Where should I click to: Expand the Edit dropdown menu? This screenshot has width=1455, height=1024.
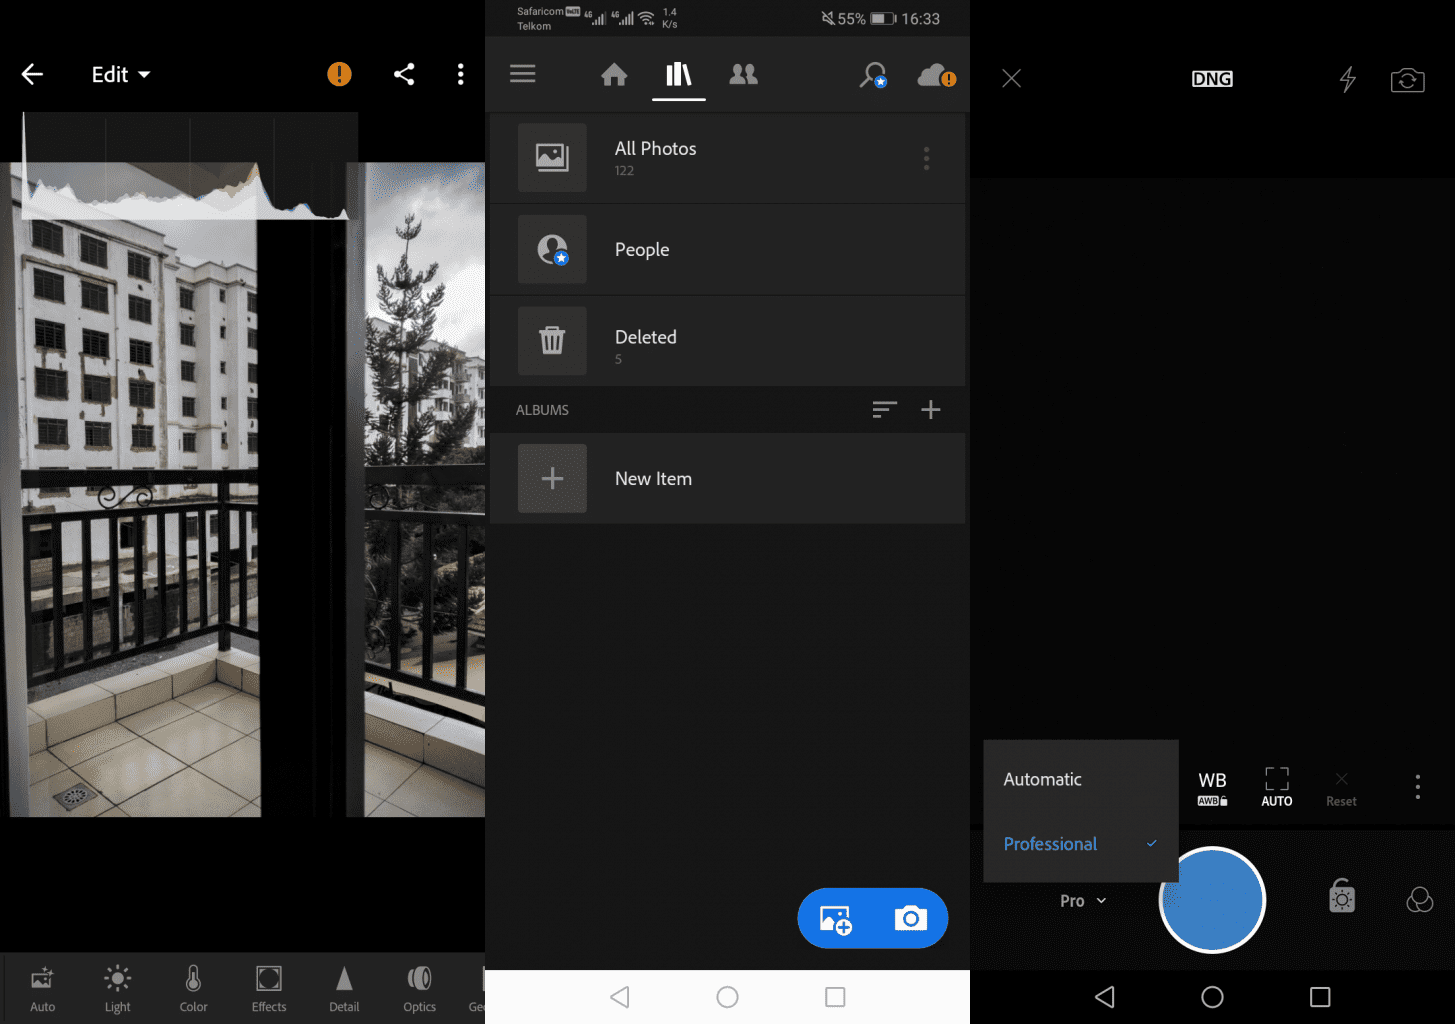point(120,75)
